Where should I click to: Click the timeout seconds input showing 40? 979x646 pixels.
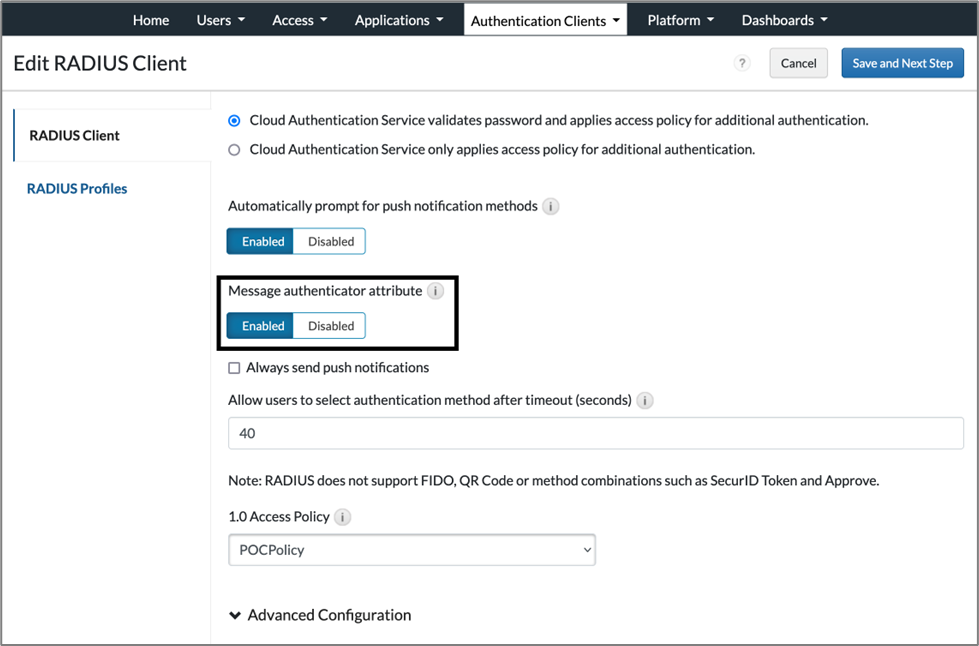[595, 433]
